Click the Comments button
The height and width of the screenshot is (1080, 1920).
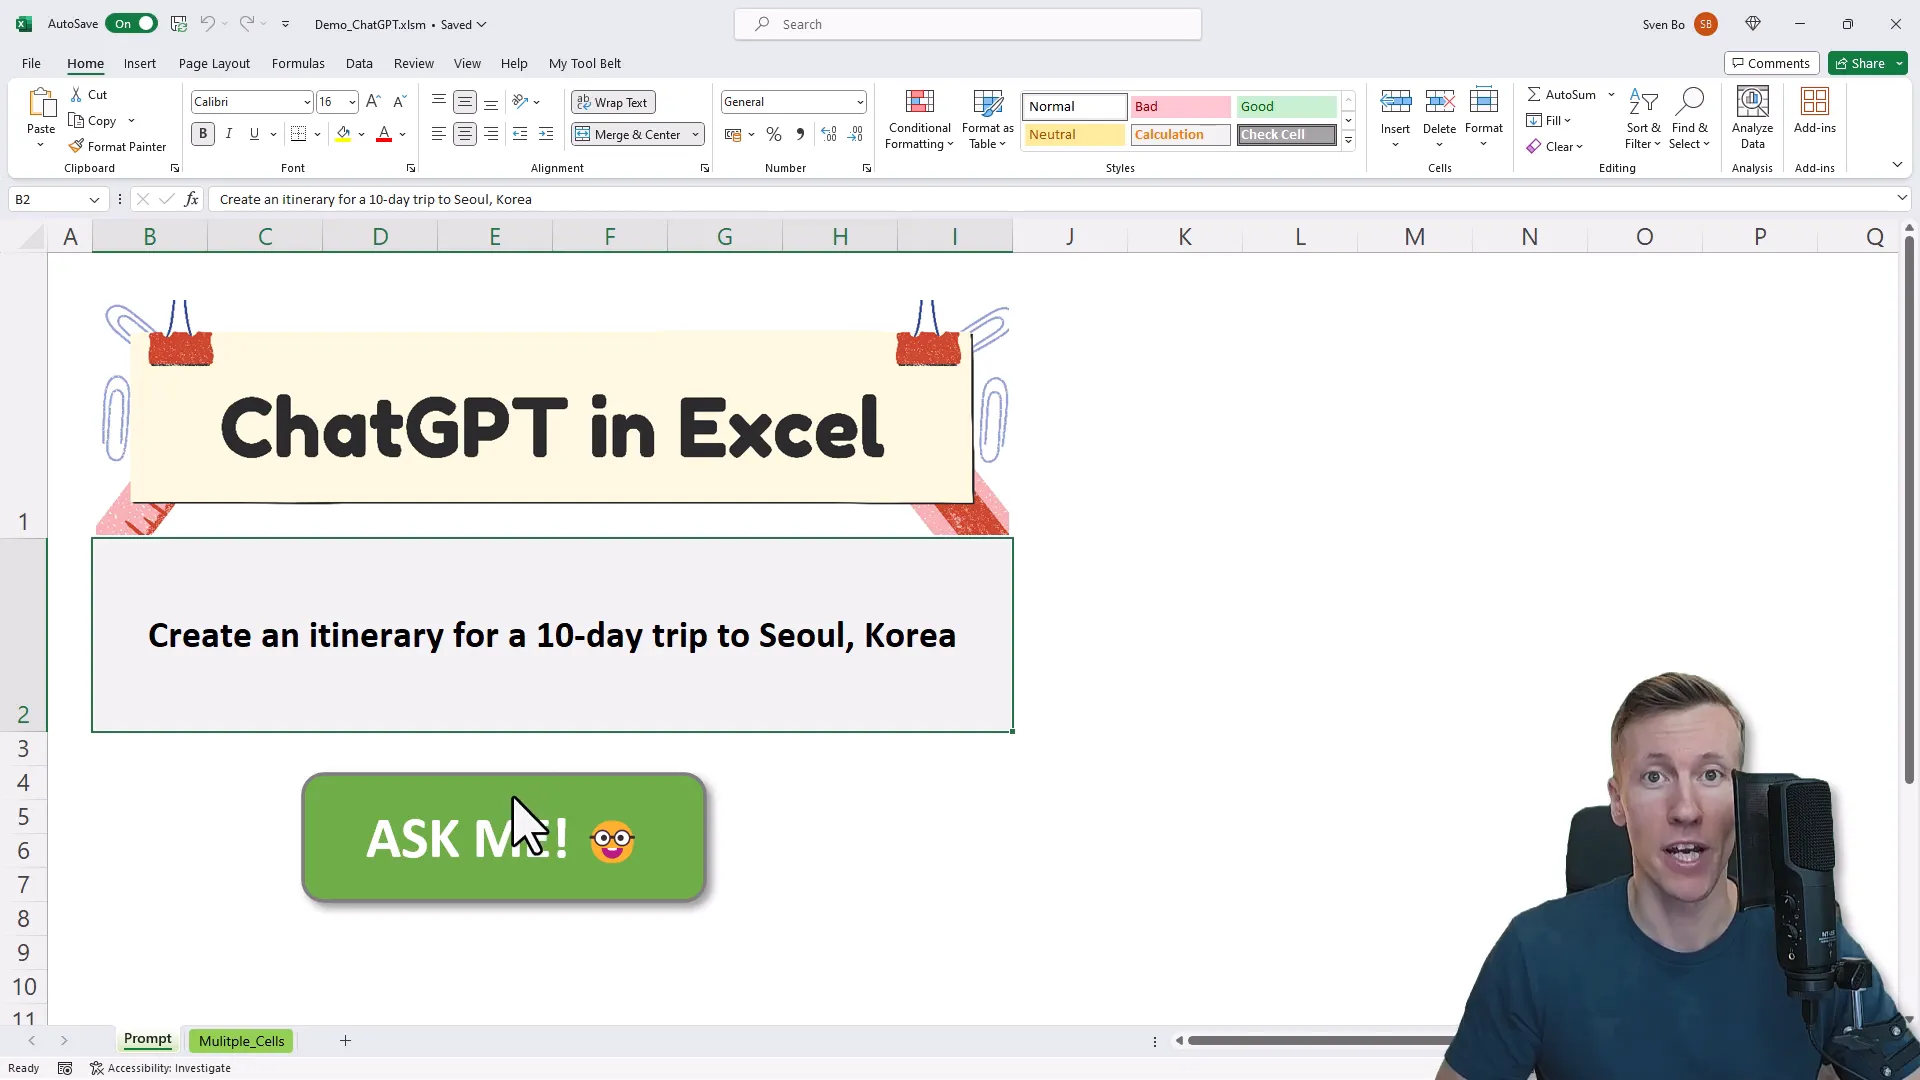(1771, 62)
